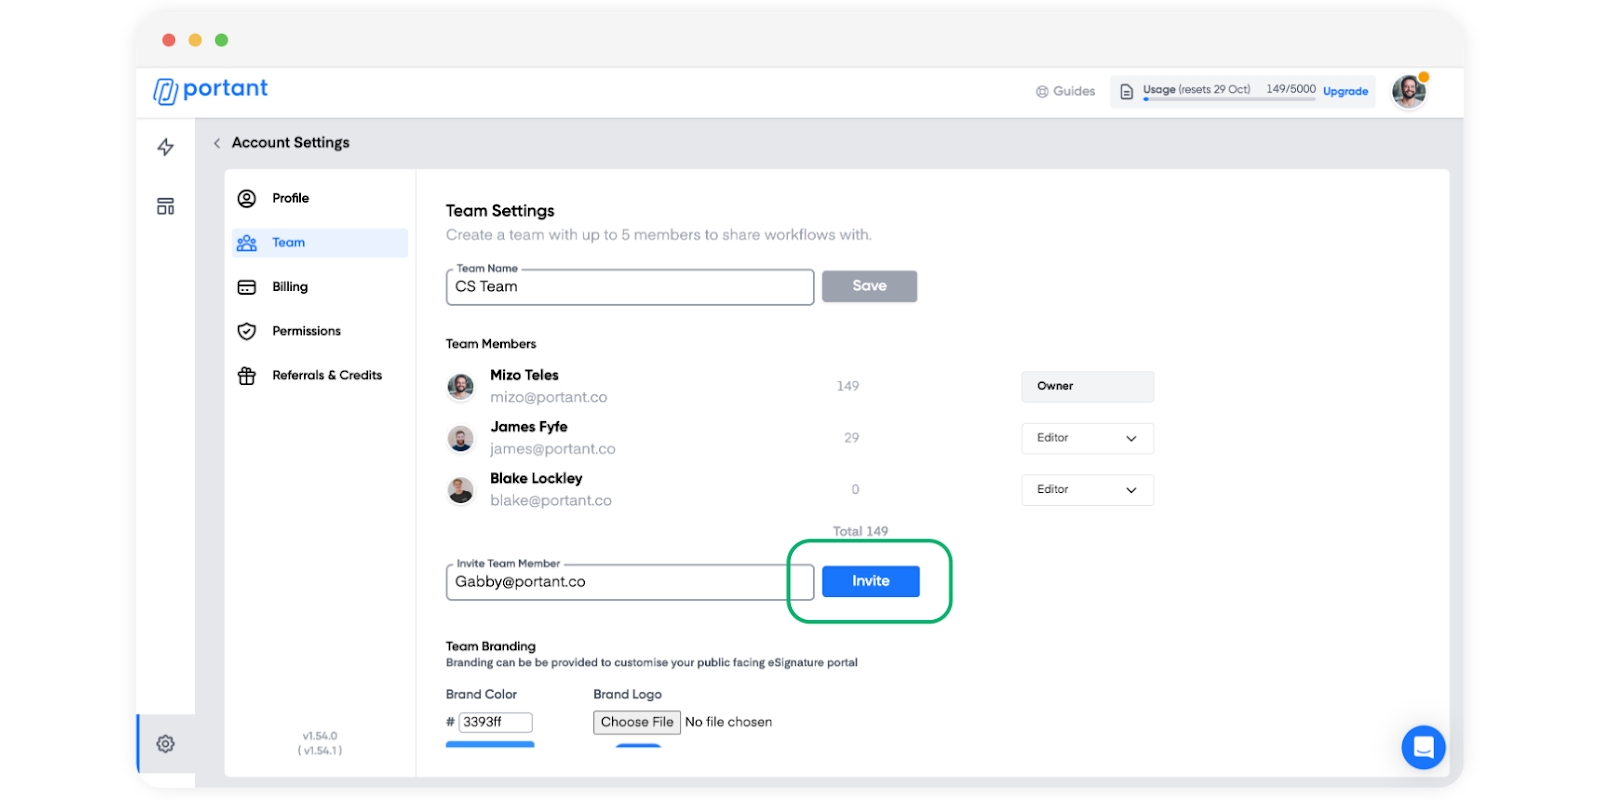Click the back arrow beside Account Settings
The height and width of the screenshot is (800, 1600).
(x=217, y=143)
